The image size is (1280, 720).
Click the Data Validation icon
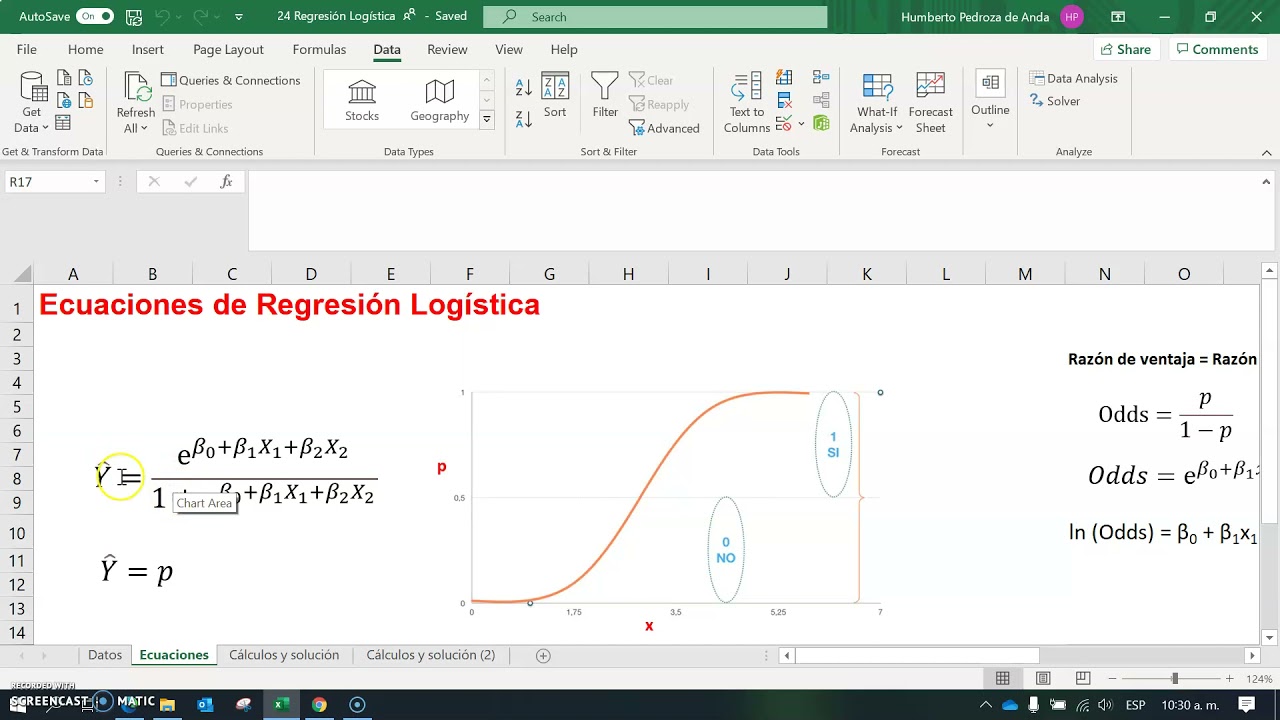coord(784,123)
